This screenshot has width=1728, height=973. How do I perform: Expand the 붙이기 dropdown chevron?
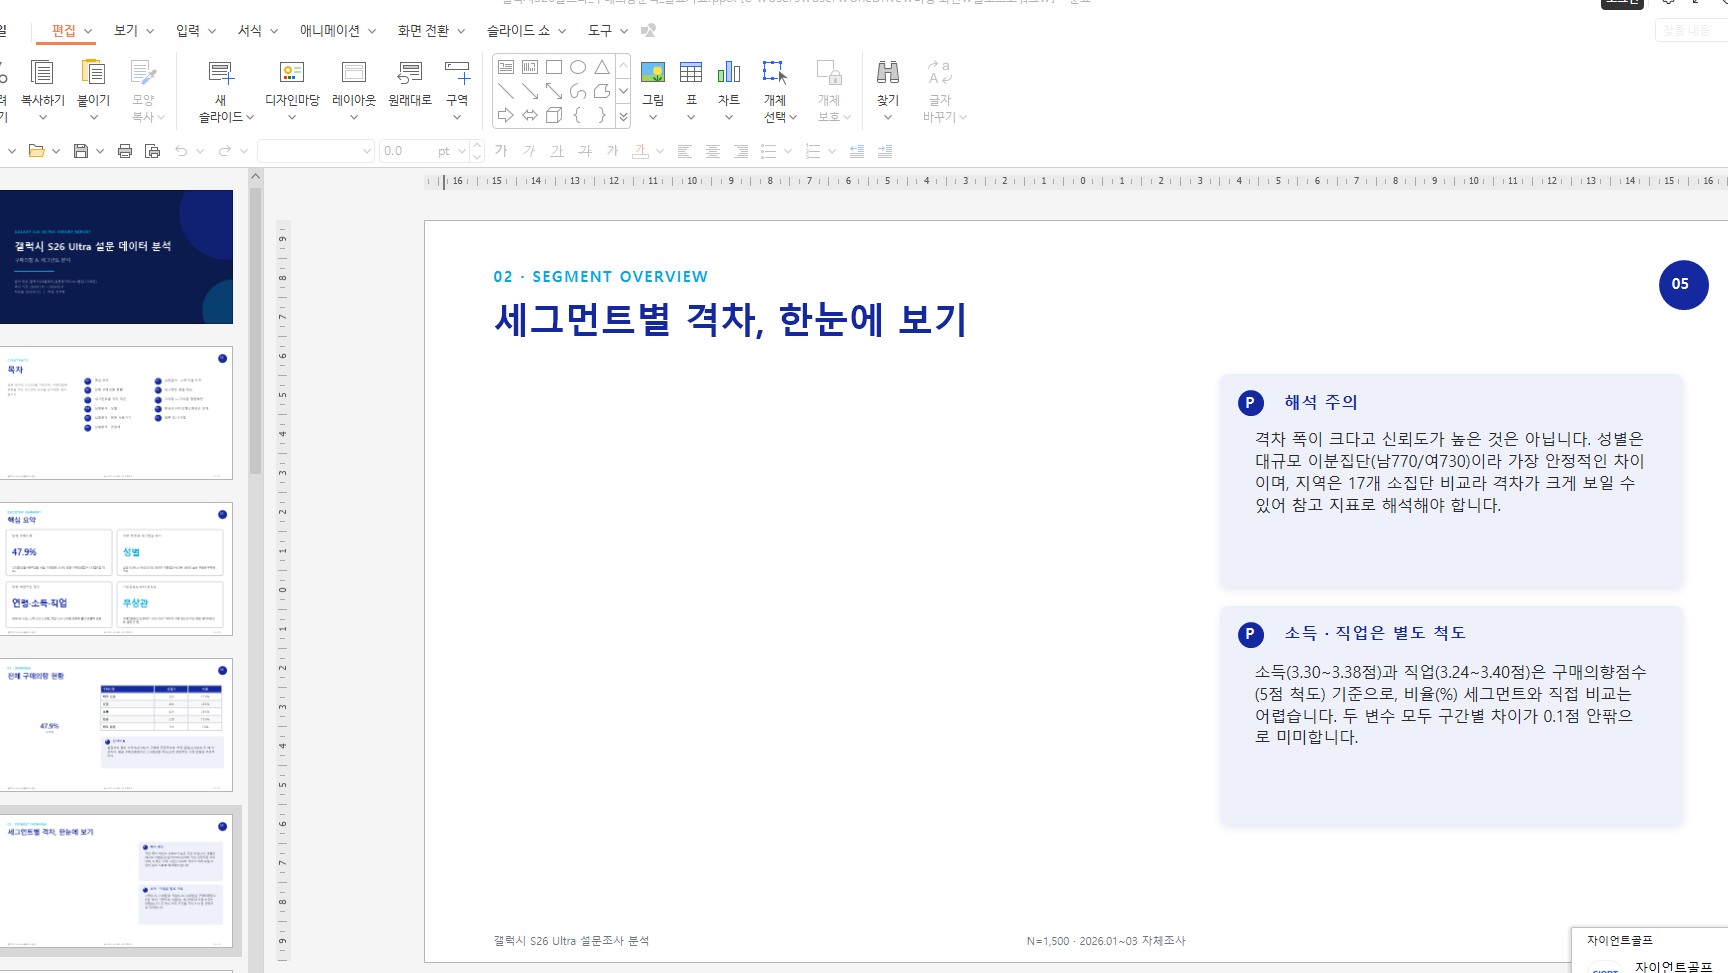(x=93, y=117)
